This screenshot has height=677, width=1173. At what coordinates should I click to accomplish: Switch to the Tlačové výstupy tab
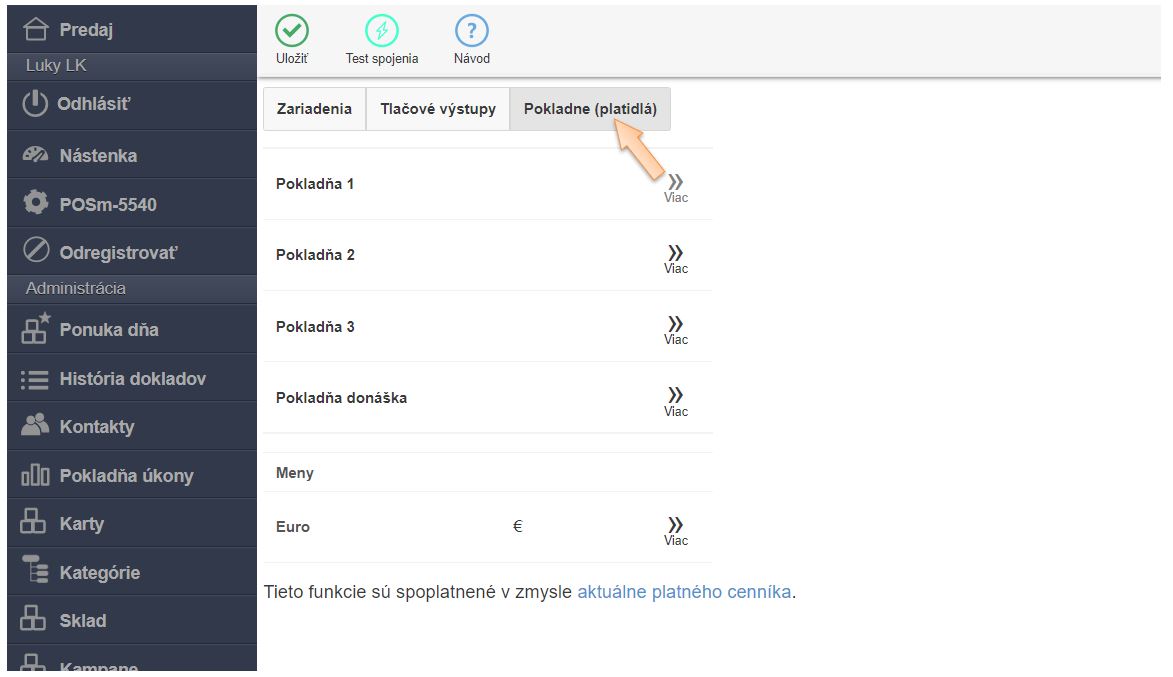pos(438,109)
